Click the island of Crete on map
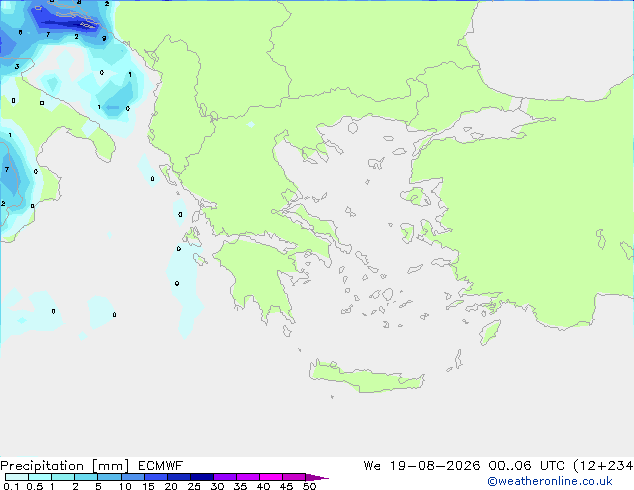Image resolution: width=634 pixels, height=490 pixels. point(367,378)
